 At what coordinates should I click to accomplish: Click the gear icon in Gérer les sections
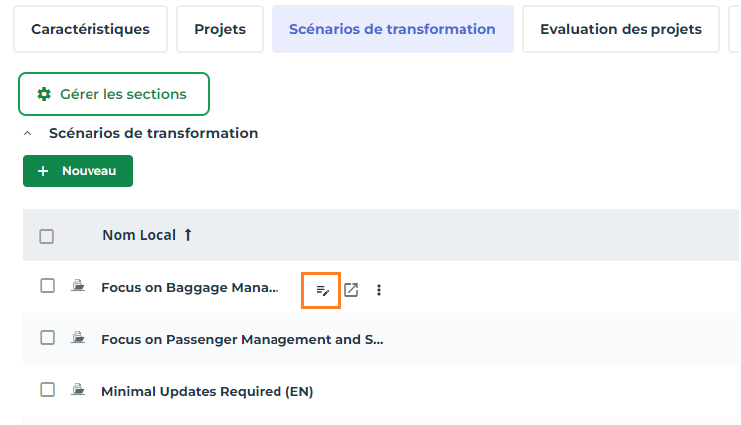coord(44,94)
